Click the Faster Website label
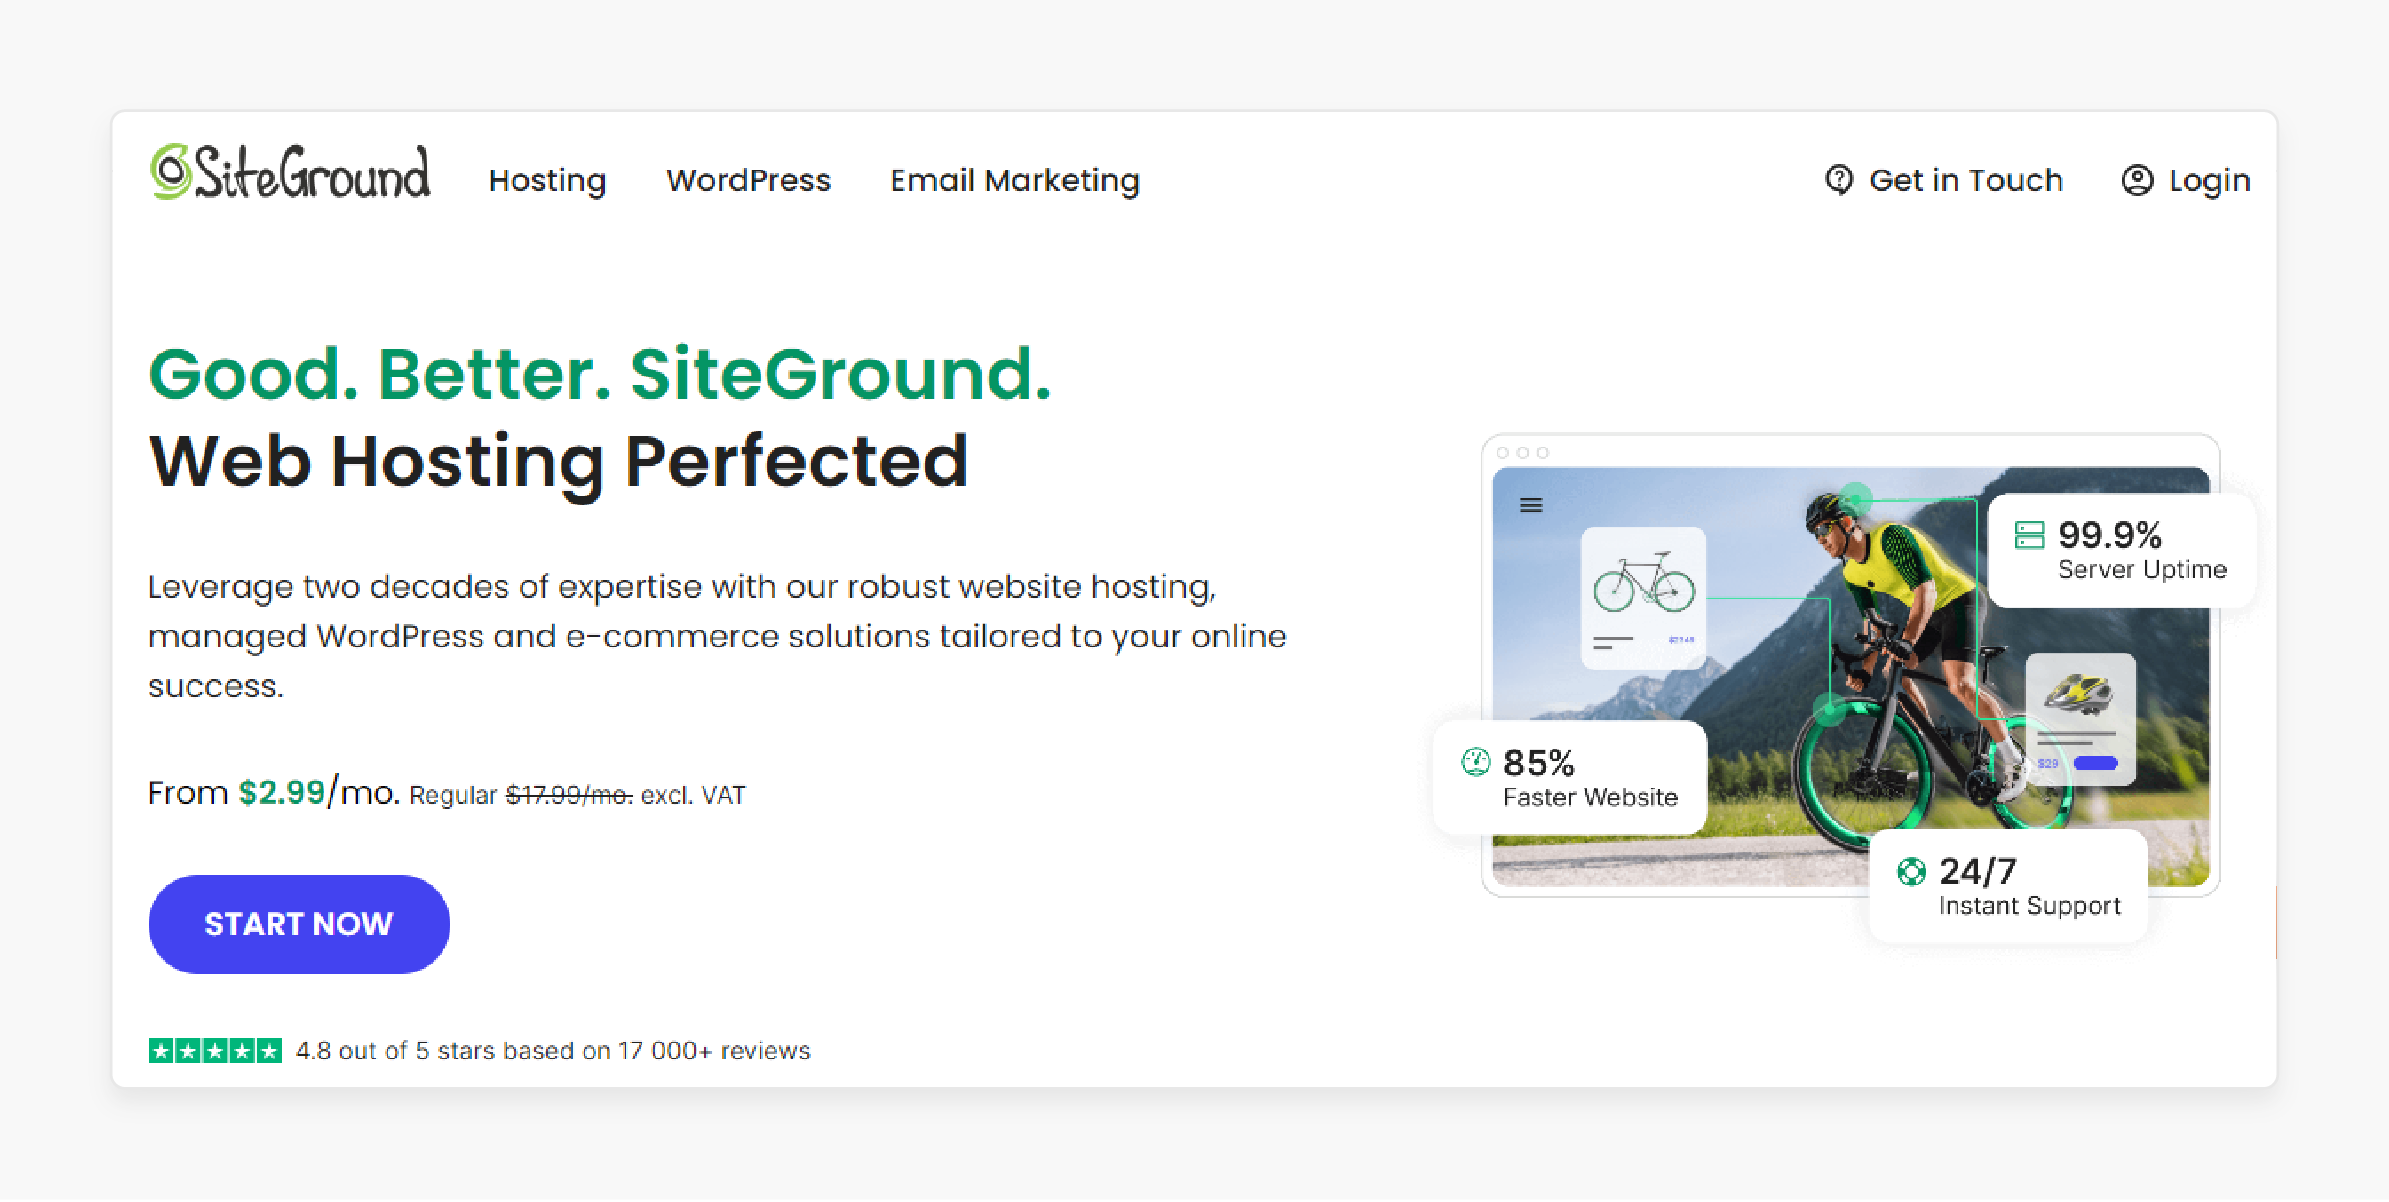This screenshot has width=2389, height=1202. pyautogui.click(x=1590, y=797)
